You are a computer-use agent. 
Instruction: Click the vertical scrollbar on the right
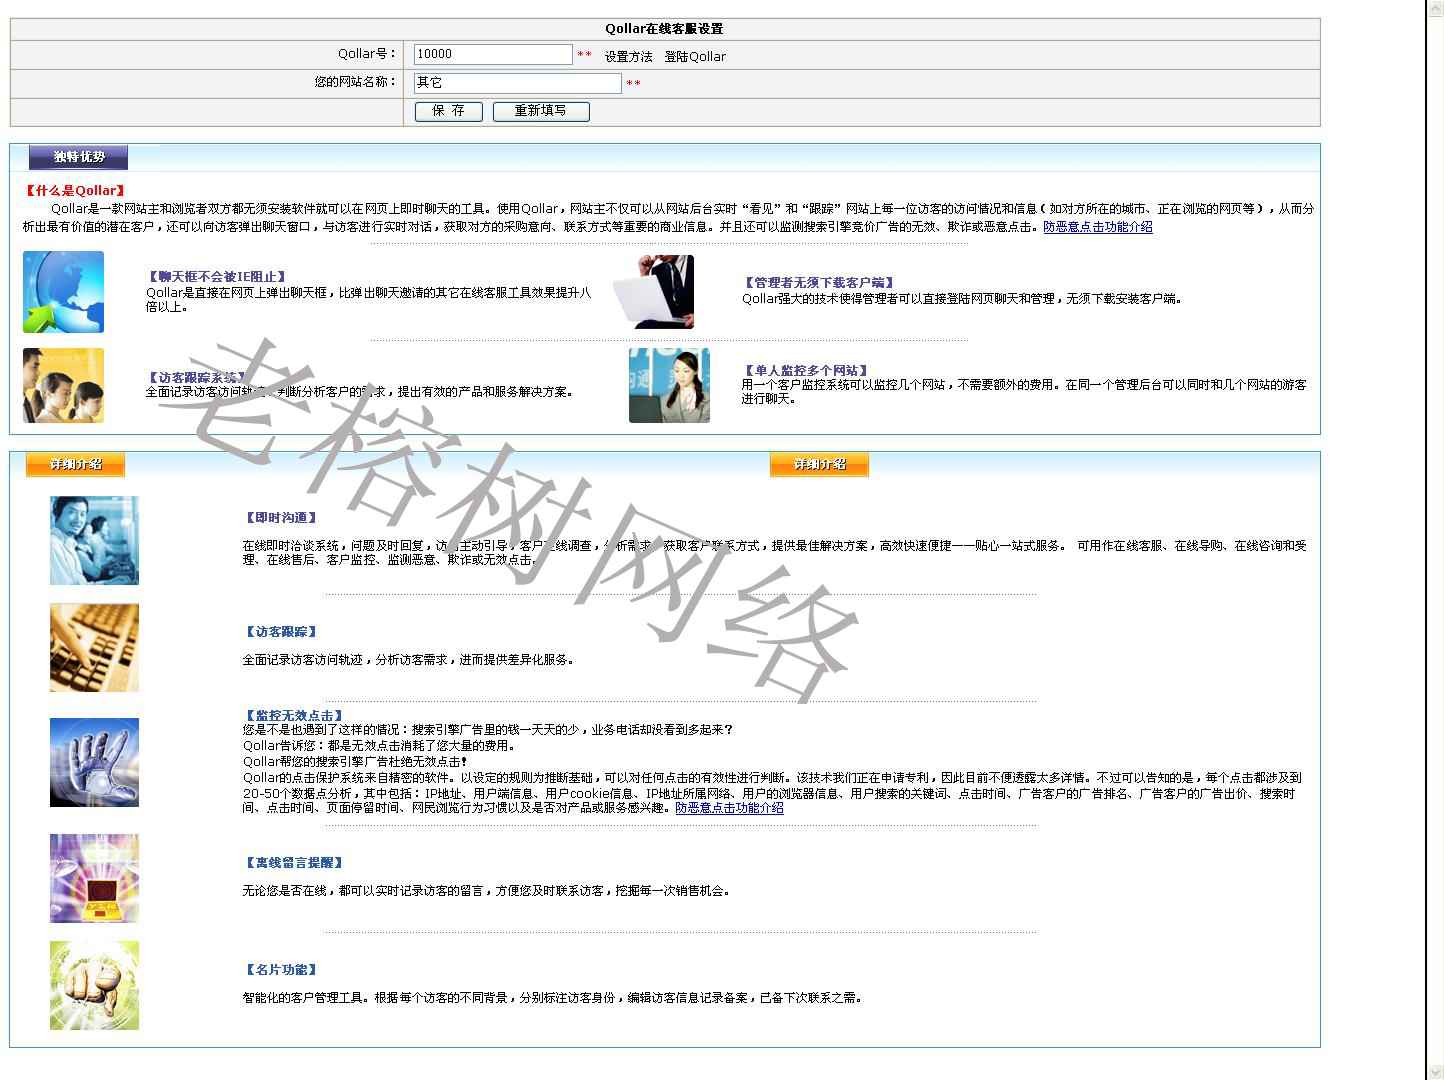point(1434,540)
